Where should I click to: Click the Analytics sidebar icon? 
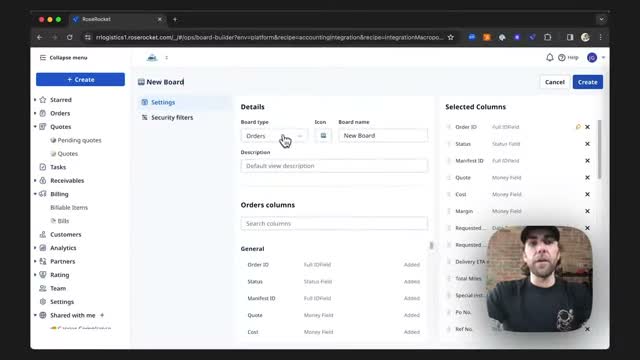pos(43,248)
